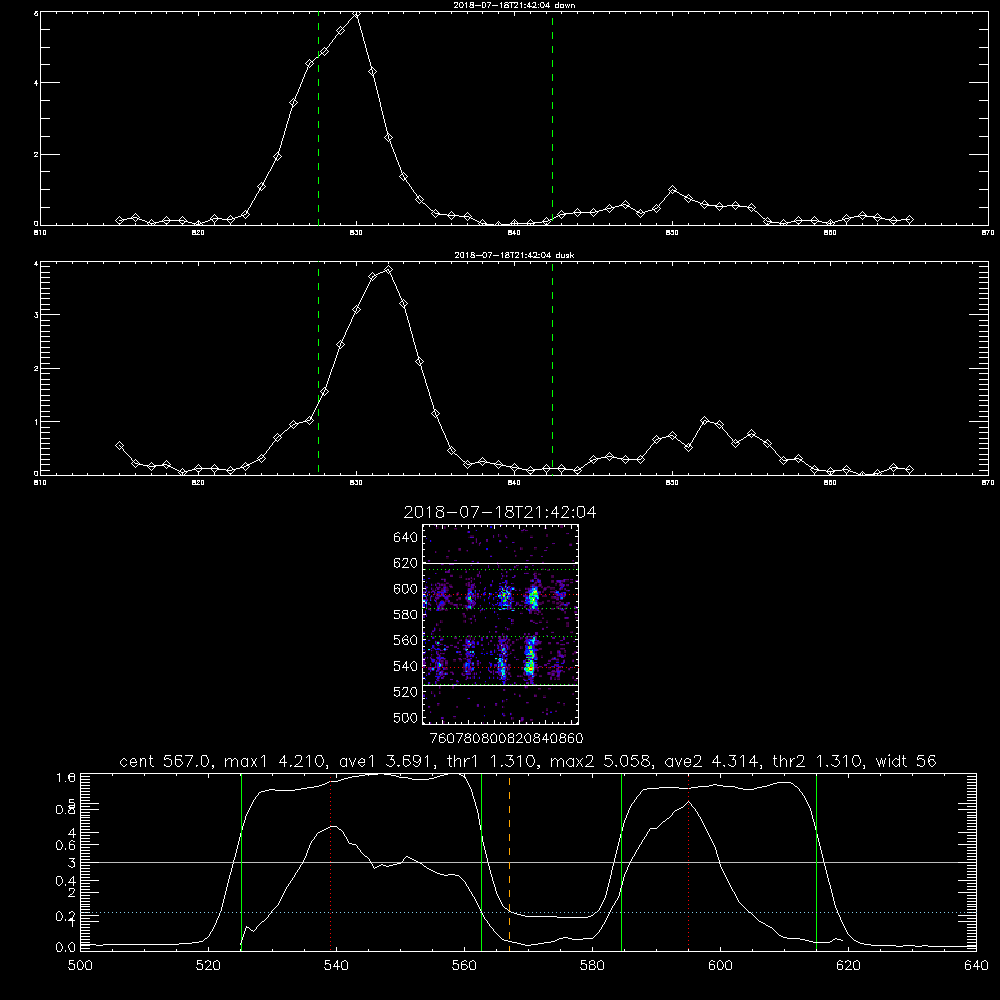Click x-axis label '600' of bottom plot
The image size is (1000, 1000).
720,966
